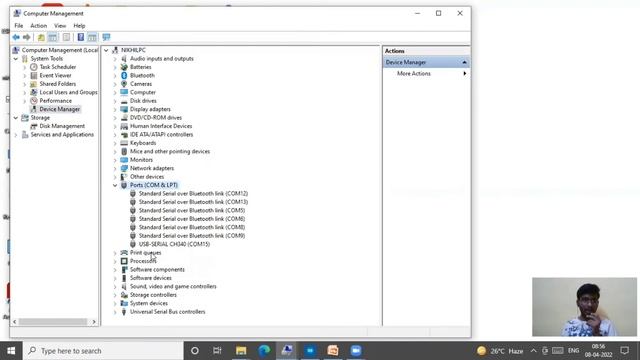Open the Action menu
This screenshot has height=360, width=640.
point(39,26)
